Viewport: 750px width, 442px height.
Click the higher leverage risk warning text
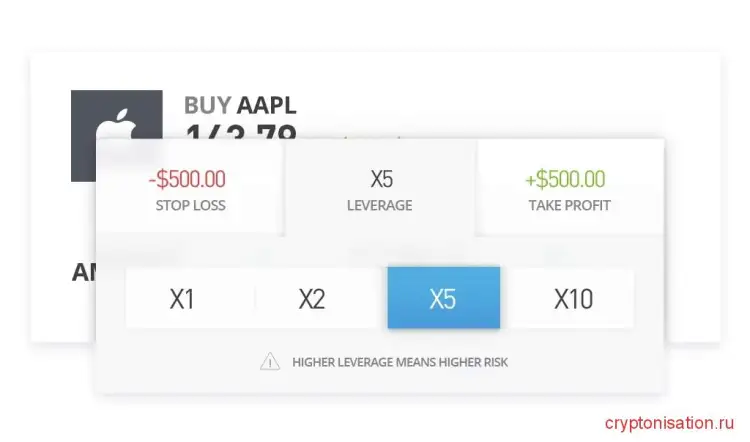coord(400,362)
